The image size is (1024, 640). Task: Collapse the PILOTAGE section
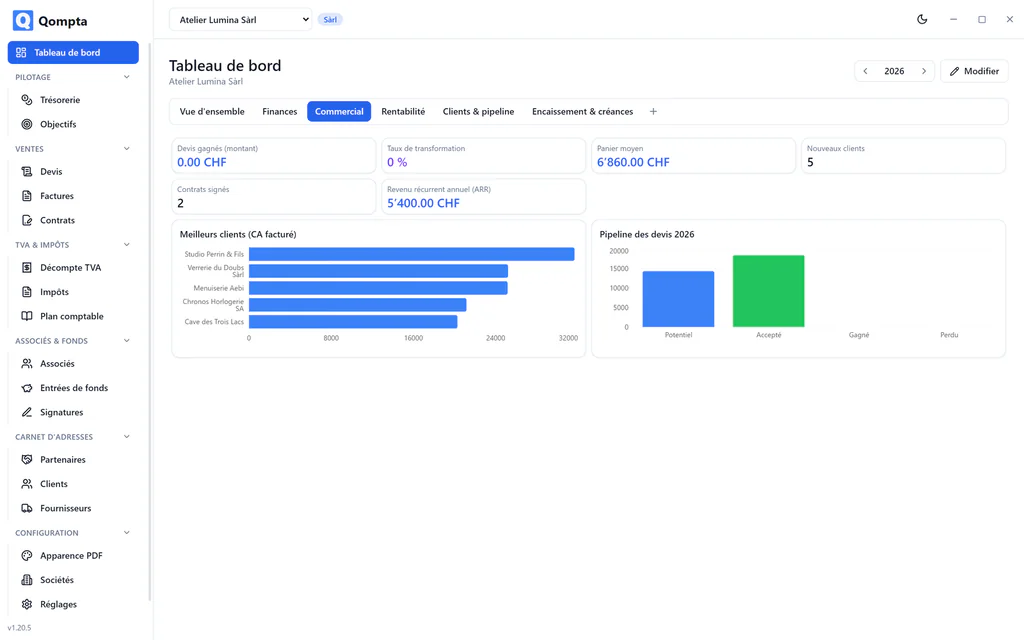click(x=127, y=77)
